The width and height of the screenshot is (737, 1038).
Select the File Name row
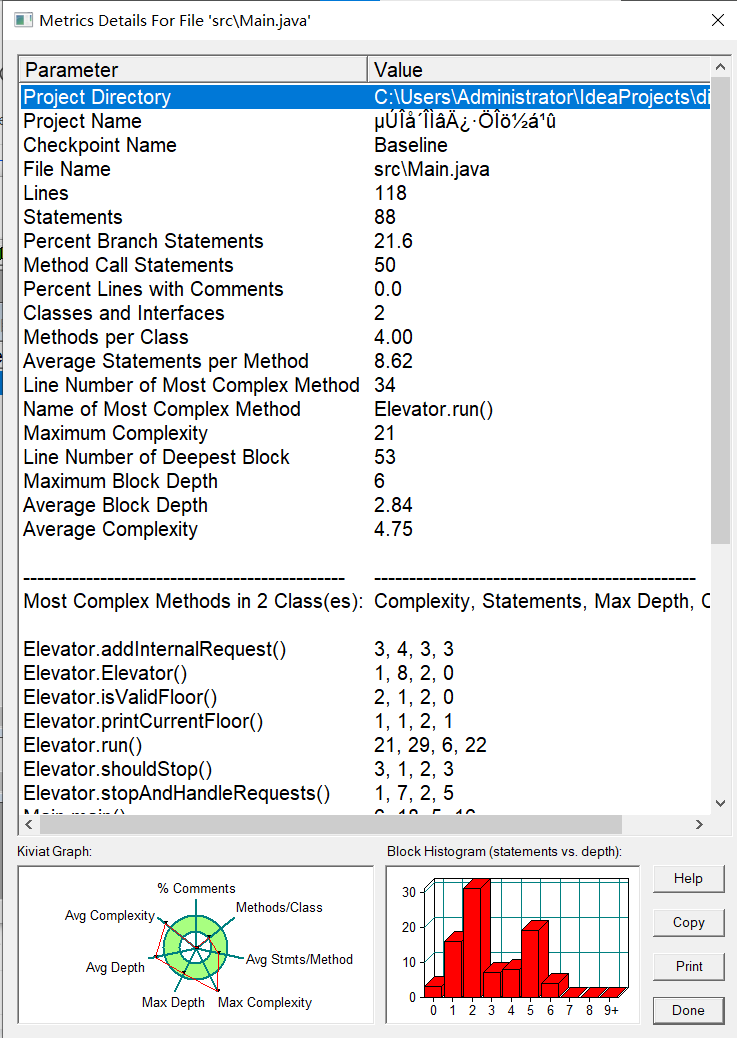pos(365,169)
